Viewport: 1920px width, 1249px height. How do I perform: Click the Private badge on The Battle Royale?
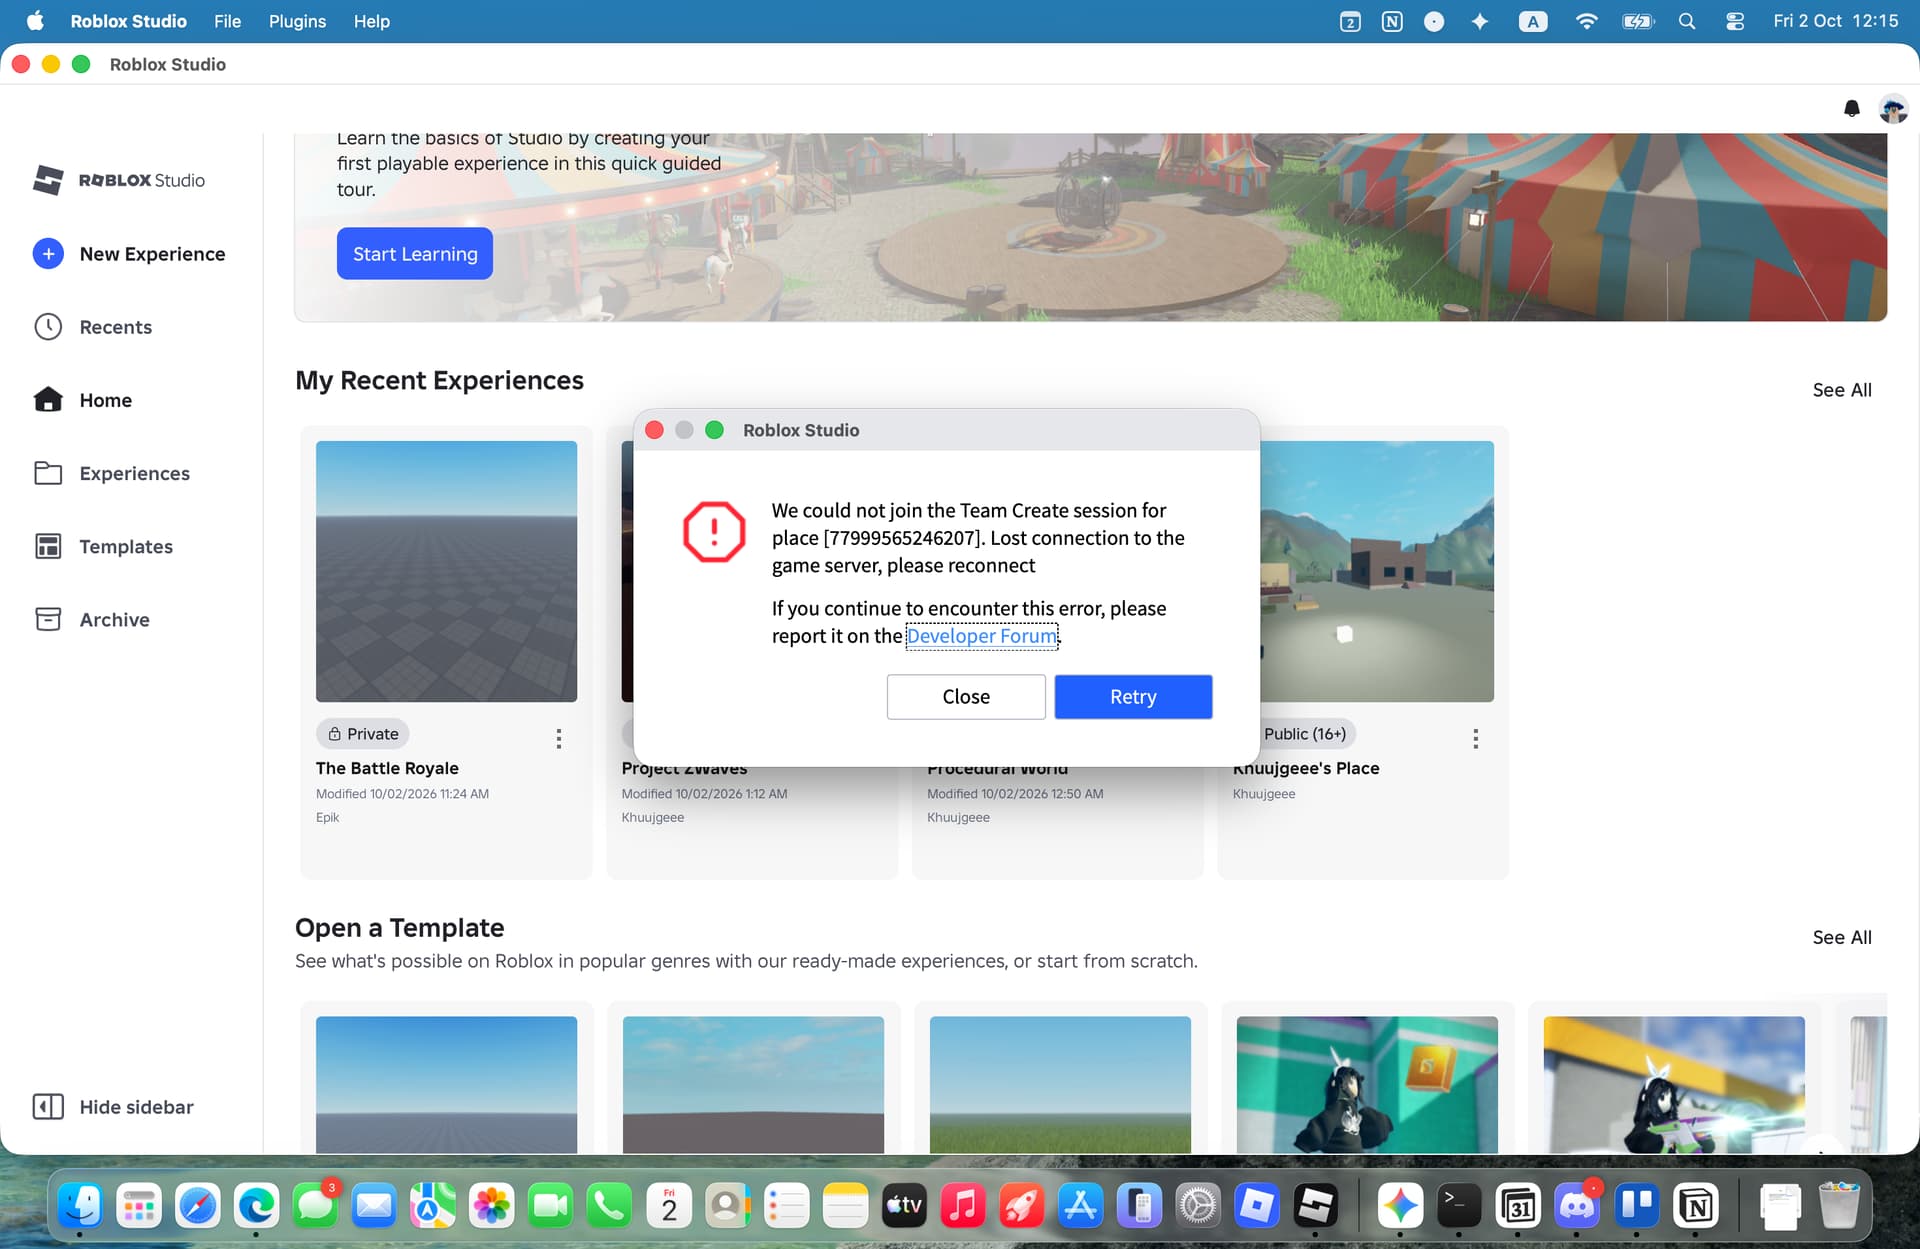tap(363, 733)
